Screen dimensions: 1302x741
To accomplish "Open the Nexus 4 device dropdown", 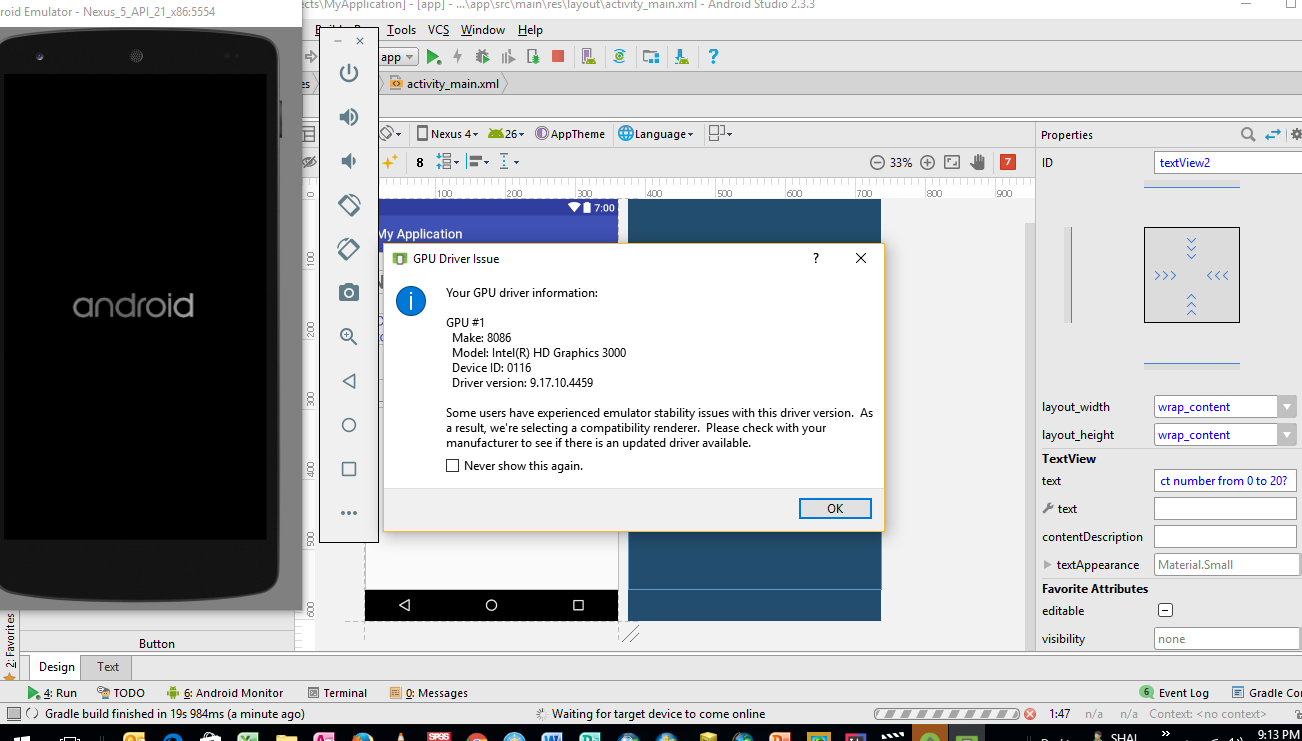I will coord(447,134).
